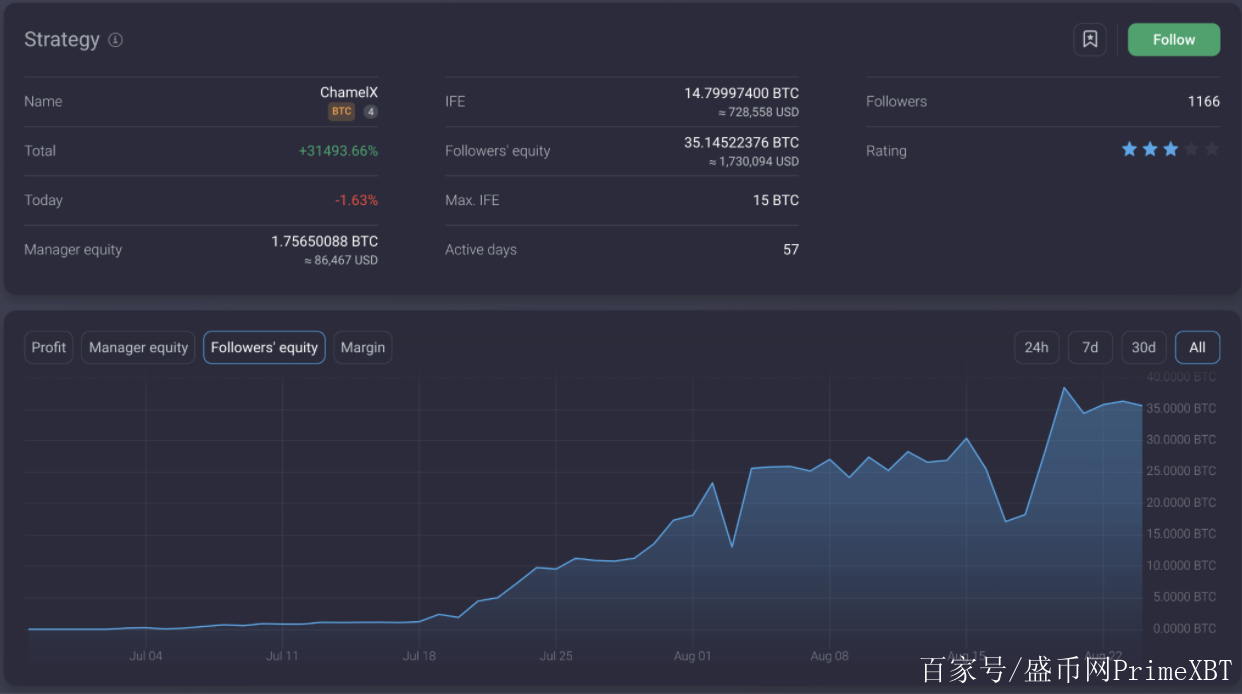Viewport: 1242px width, 694px height.
Task: Click manager equity value 1.75650088 BTC
Action: [325, 241]
